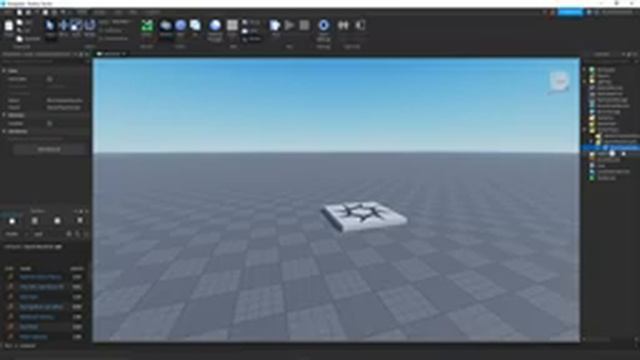
Task: Select TestService in the Explorer
Action: (607, 178)
